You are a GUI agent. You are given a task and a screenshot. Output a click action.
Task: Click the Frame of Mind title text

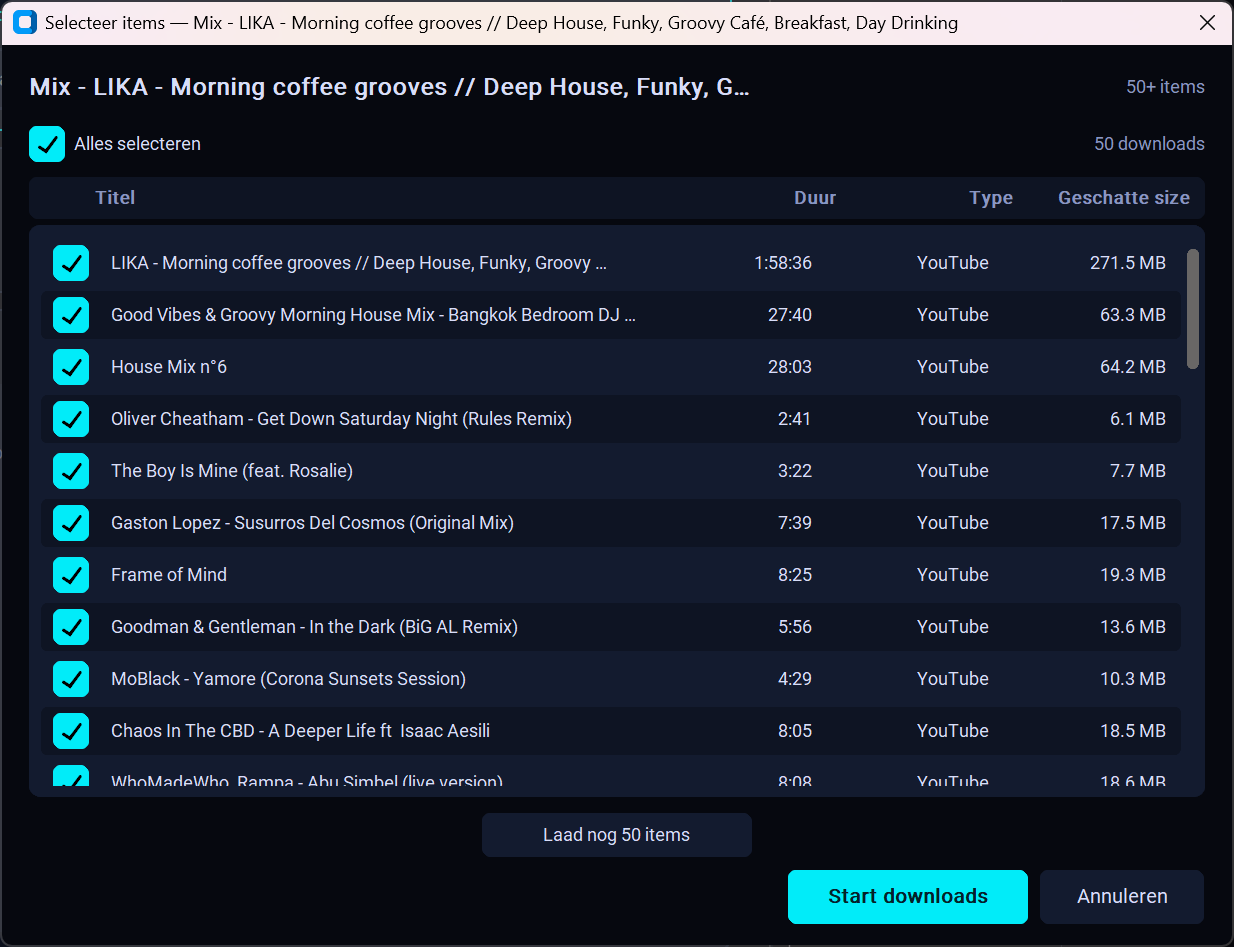pos(169,575)
